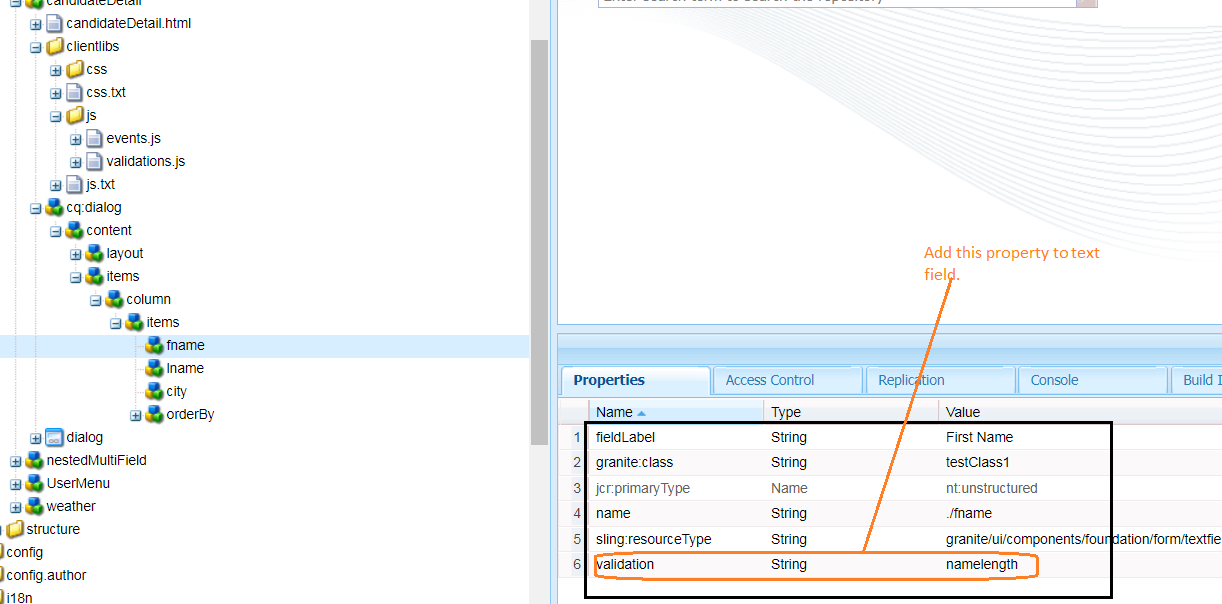Screen dimensions: 1222x604
Task: Open the clientlibs folder icon
Action: tap(55, 46)
